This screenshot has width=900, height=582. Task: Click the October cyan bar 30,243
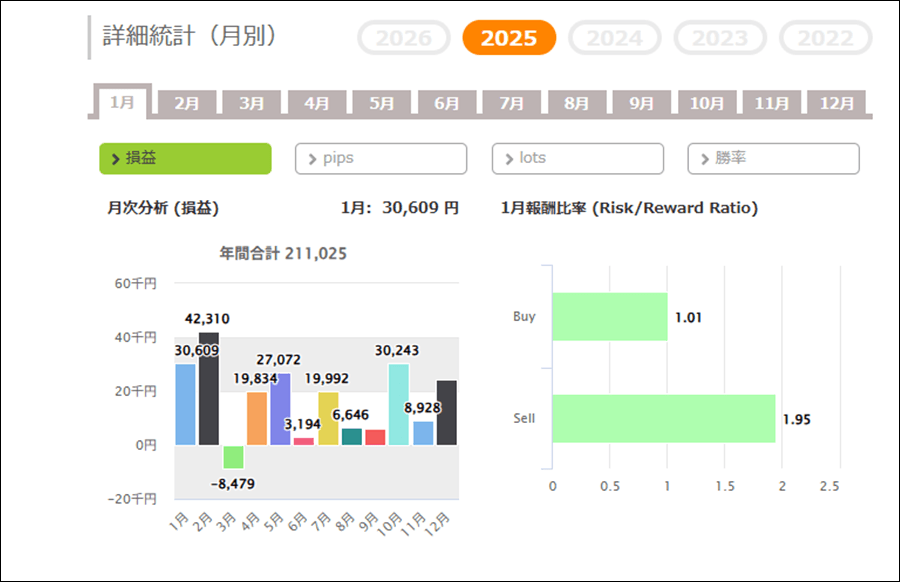pos(399,405)
